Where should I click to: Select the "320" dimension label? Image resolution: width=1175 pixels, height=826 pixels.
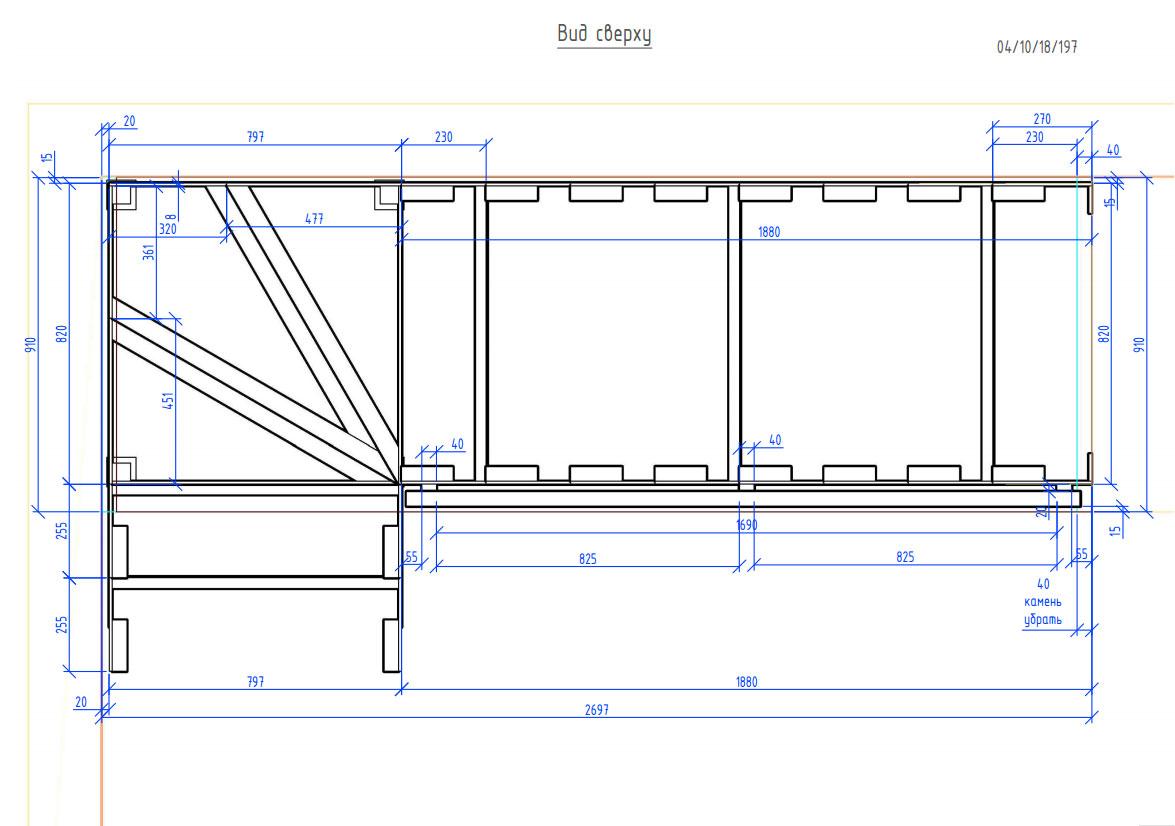click(x=168, y=229)
